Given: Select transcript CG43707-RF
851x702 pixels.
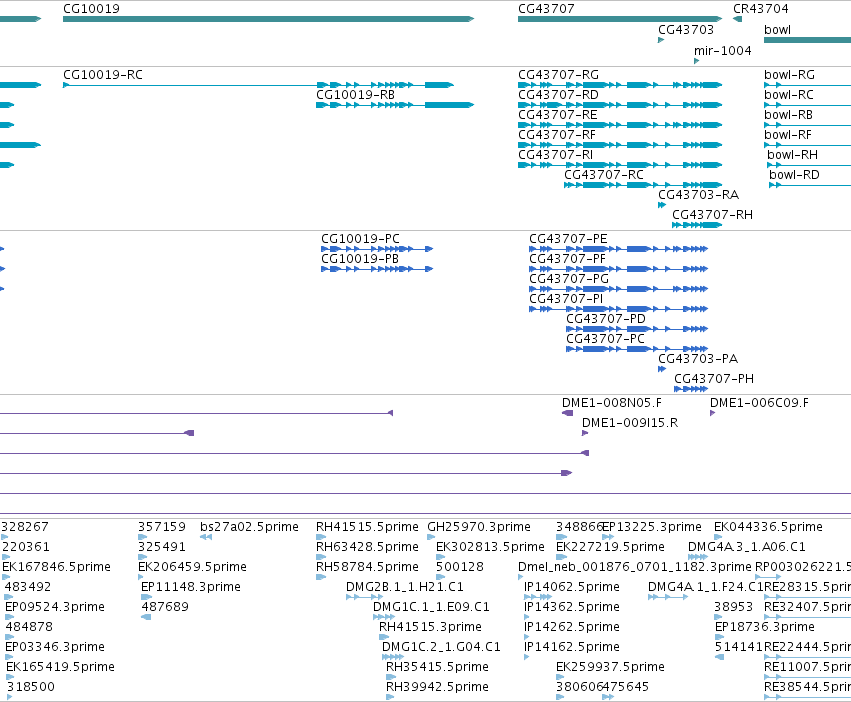Looking at the screenshot, I should pyautogui.click(x=620, y=145).
